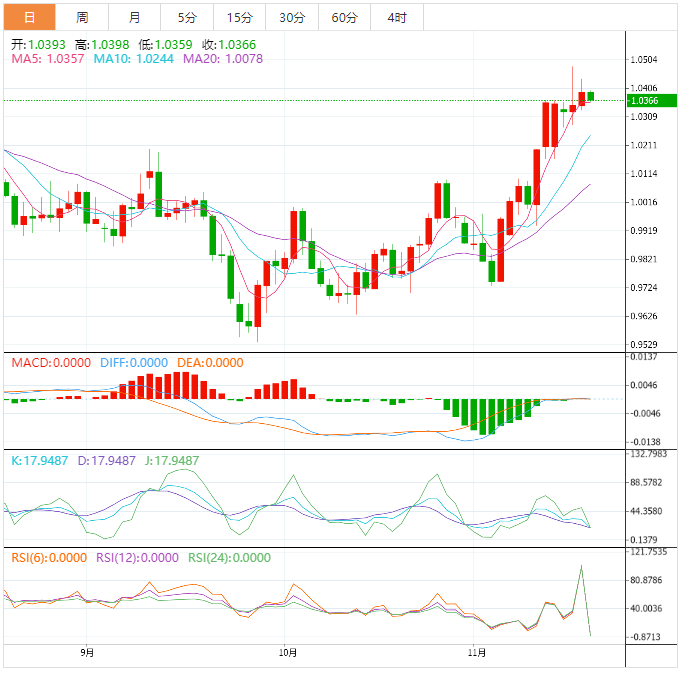Click the MA10 moving average label

(x=133, y=59)
